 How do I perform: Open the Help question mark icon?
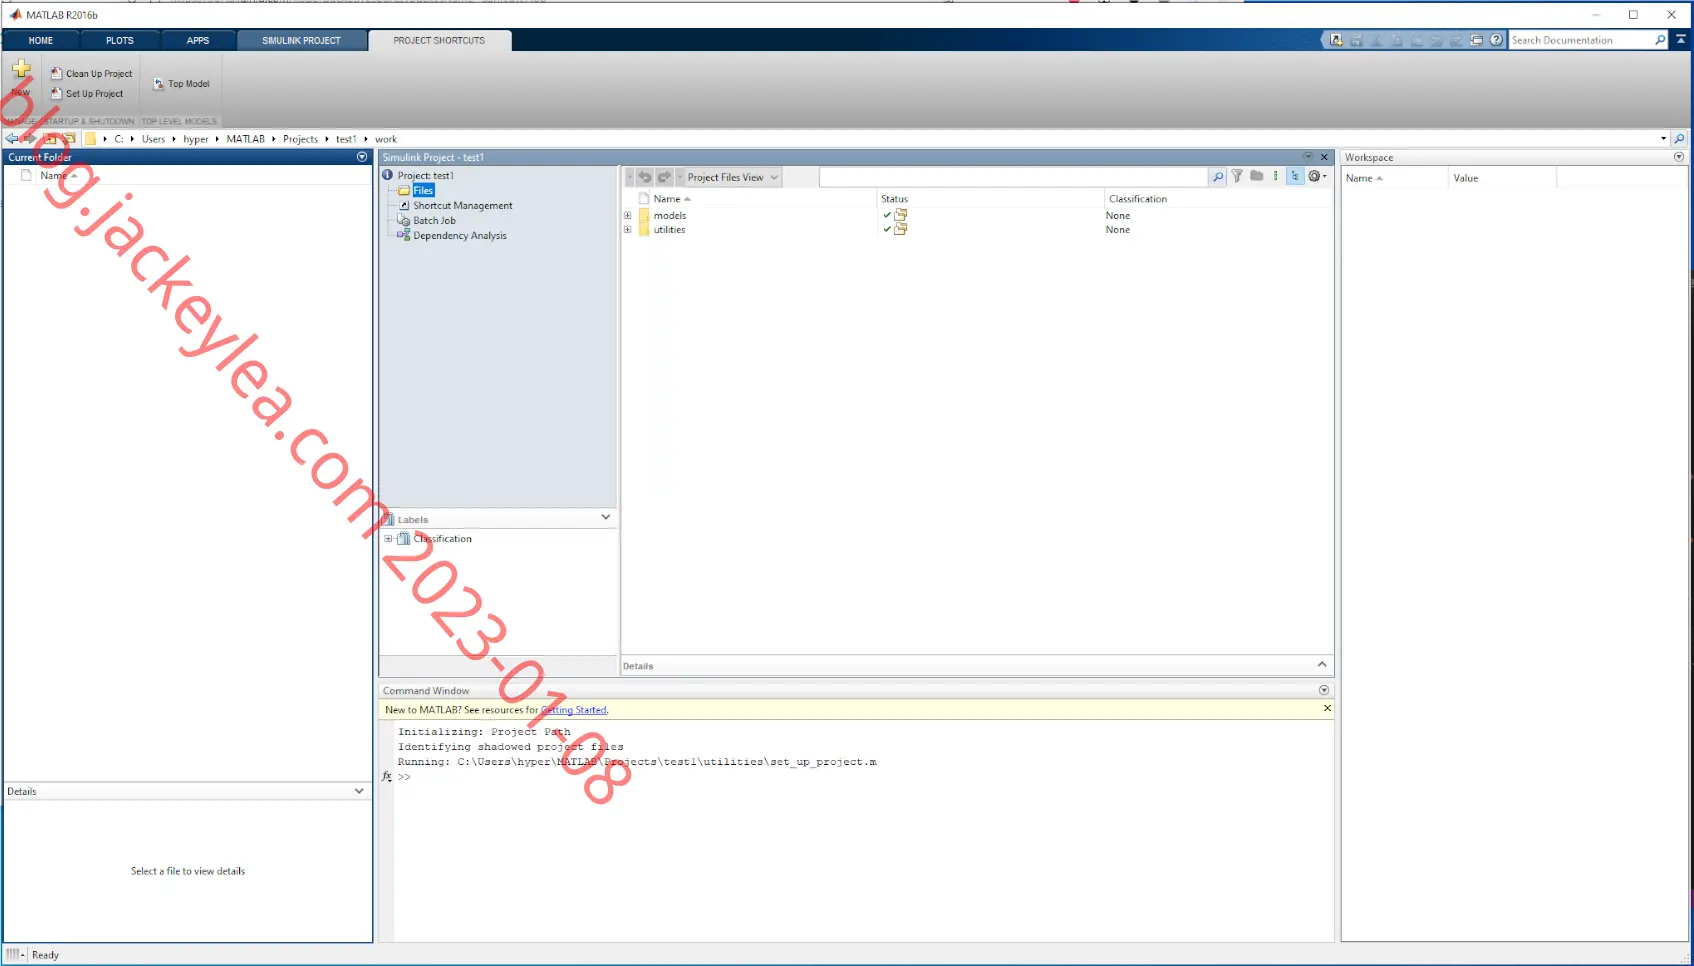pyautogui.click(x=1496, y=40)
